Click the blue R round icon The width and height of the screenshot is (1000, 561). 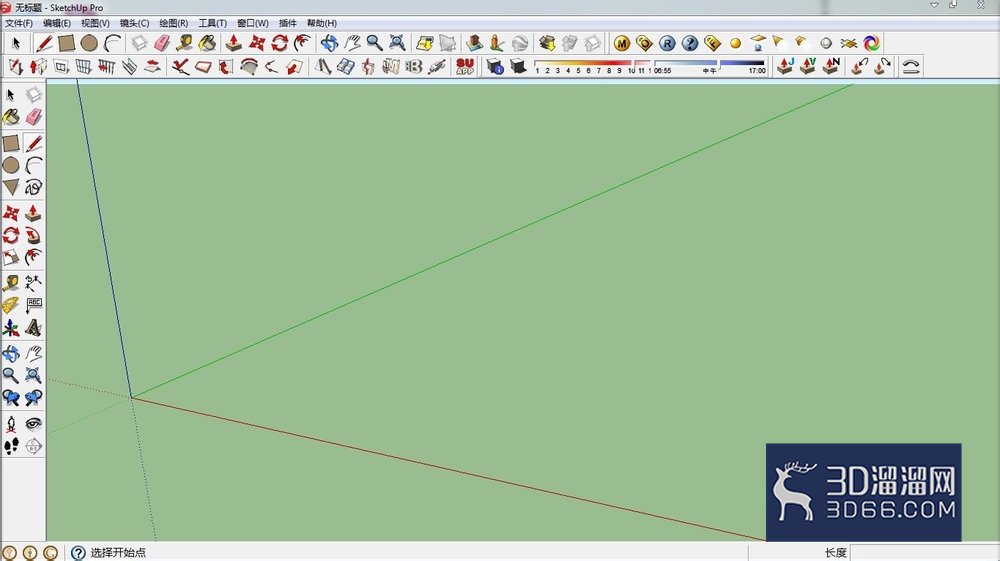667,43
